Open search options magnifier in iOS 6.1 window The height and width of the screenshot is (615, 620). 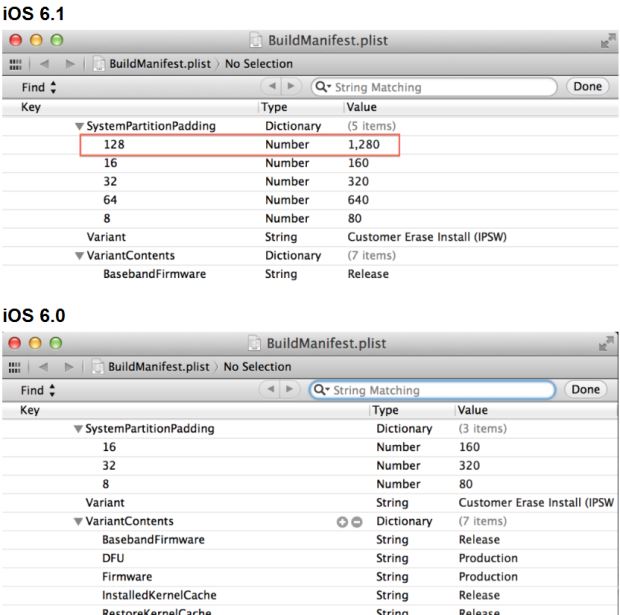pos(323,87)
